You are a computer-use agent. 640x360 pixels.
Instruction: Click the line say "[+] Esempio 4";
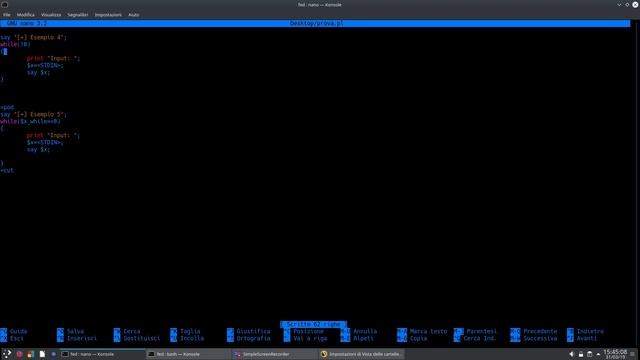click(x=33, y=37)
